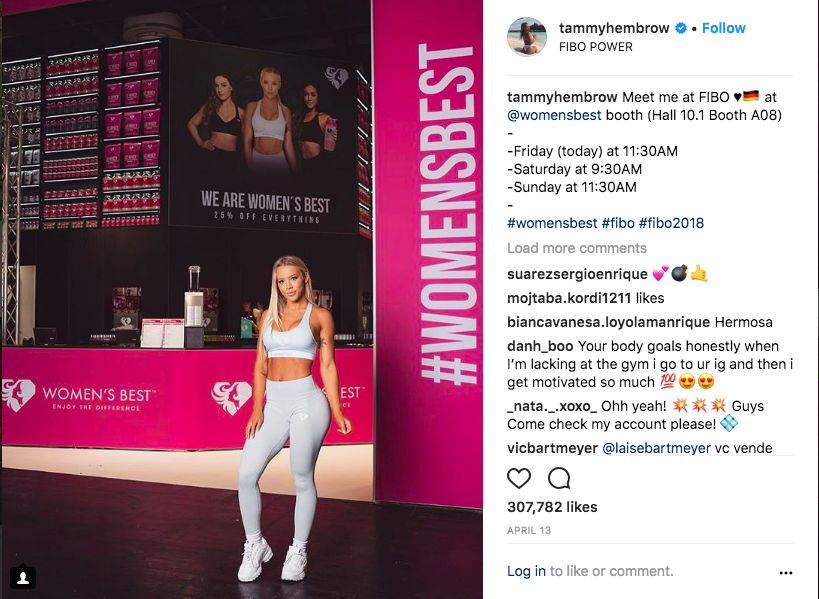Open commenter danh_boo's profile
819x599 pixels.
coord(540,346)
